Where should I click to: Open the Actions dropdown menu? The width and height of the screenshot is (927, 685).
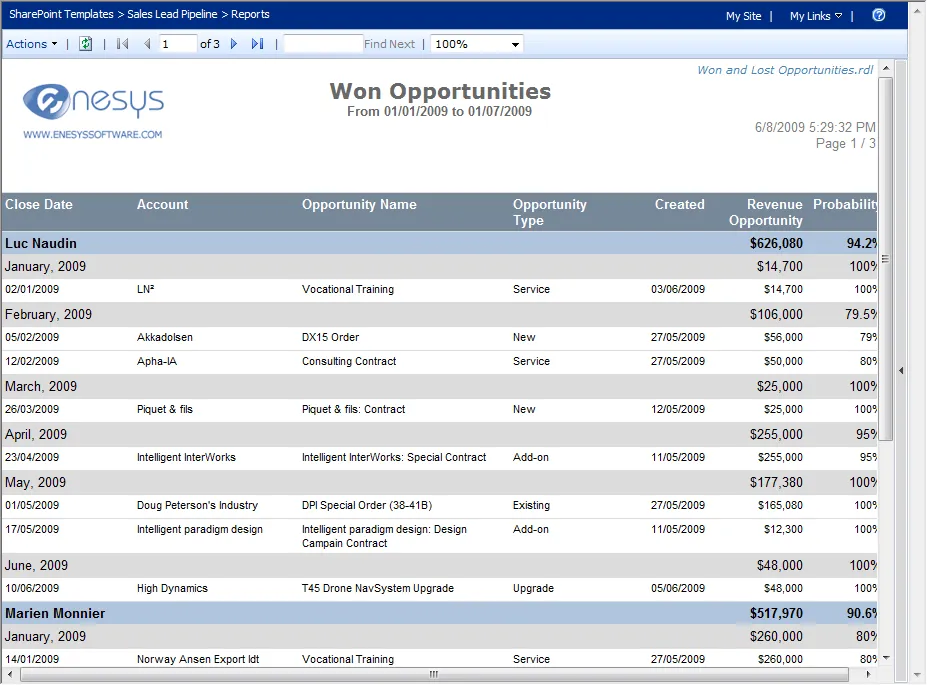32,44
